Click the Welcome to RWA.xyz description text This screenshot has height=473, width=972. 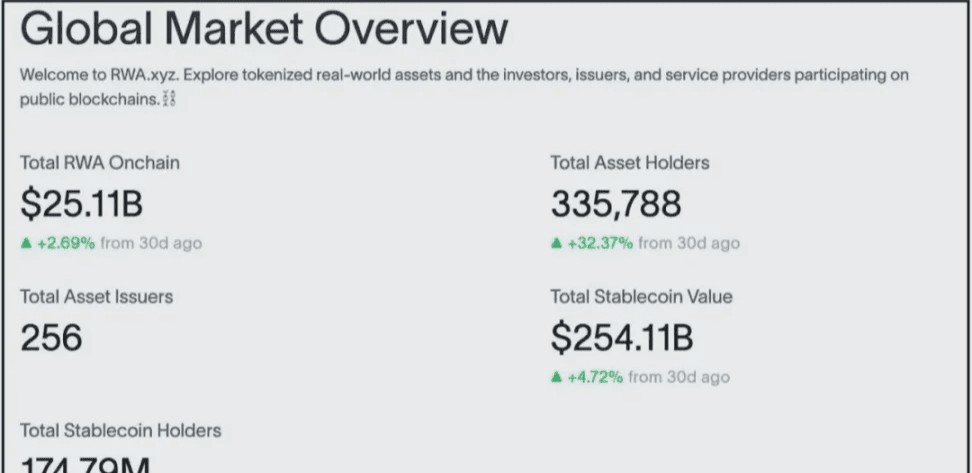[464, 87]
